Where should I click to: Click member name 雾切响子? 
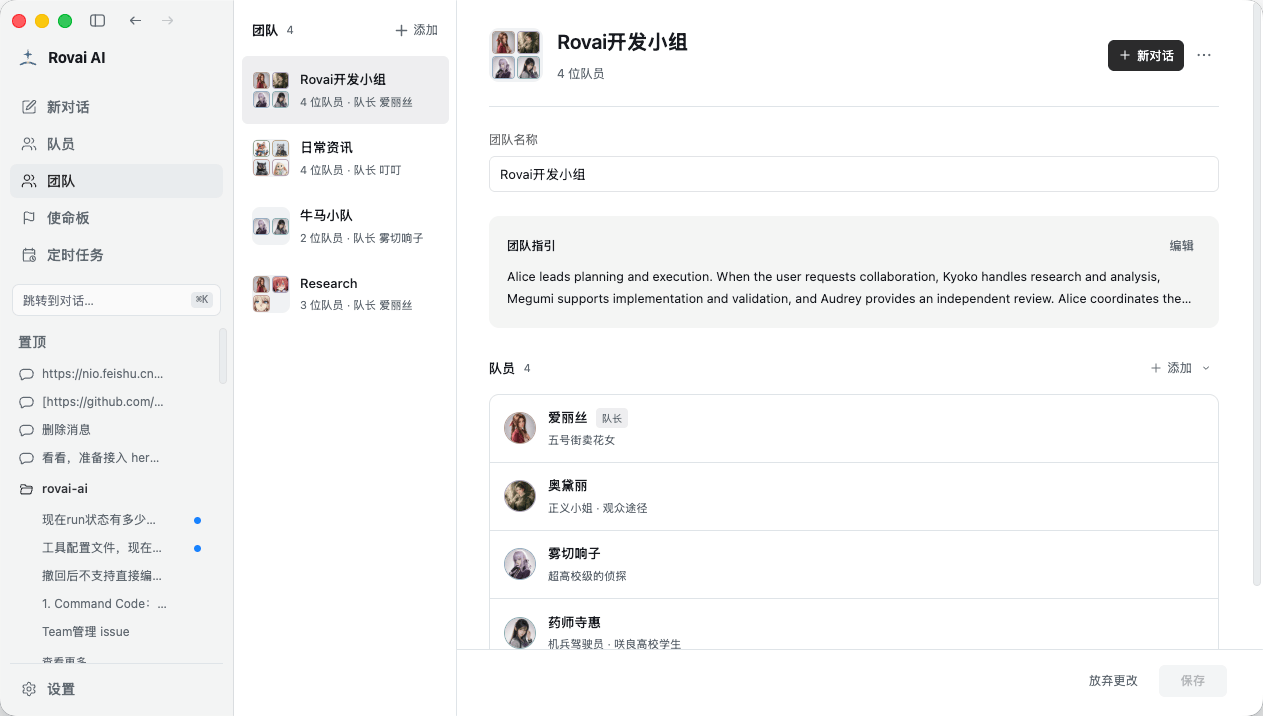(574, 554)
